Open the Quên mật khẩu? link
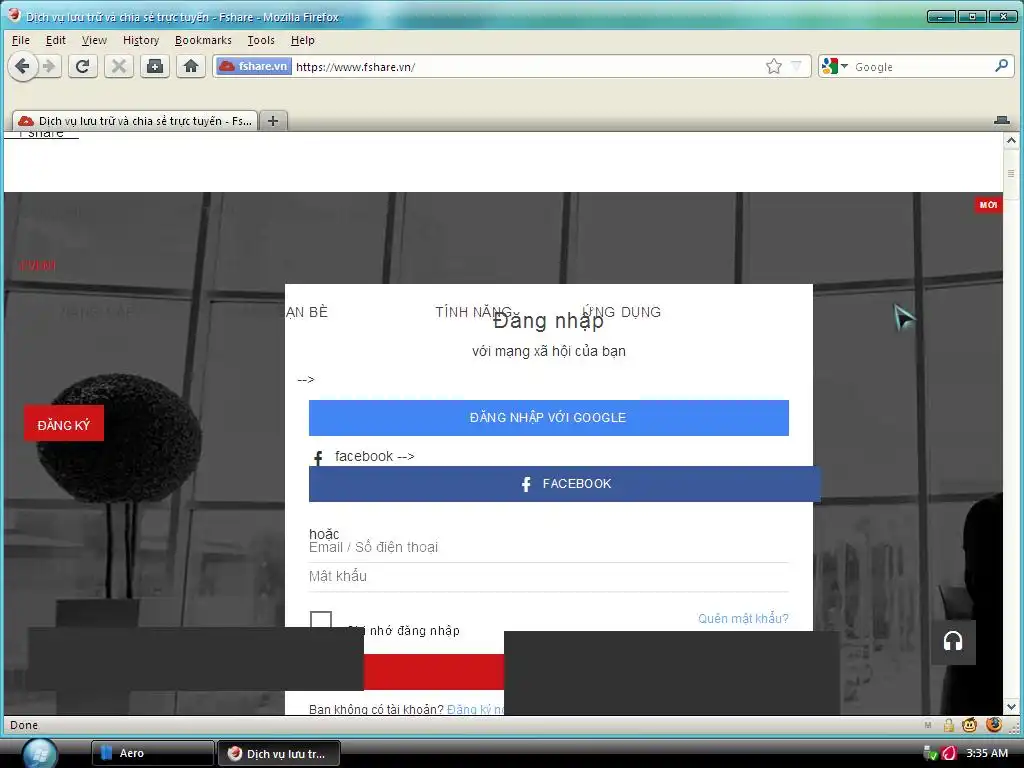 click(x=743, y=618)
